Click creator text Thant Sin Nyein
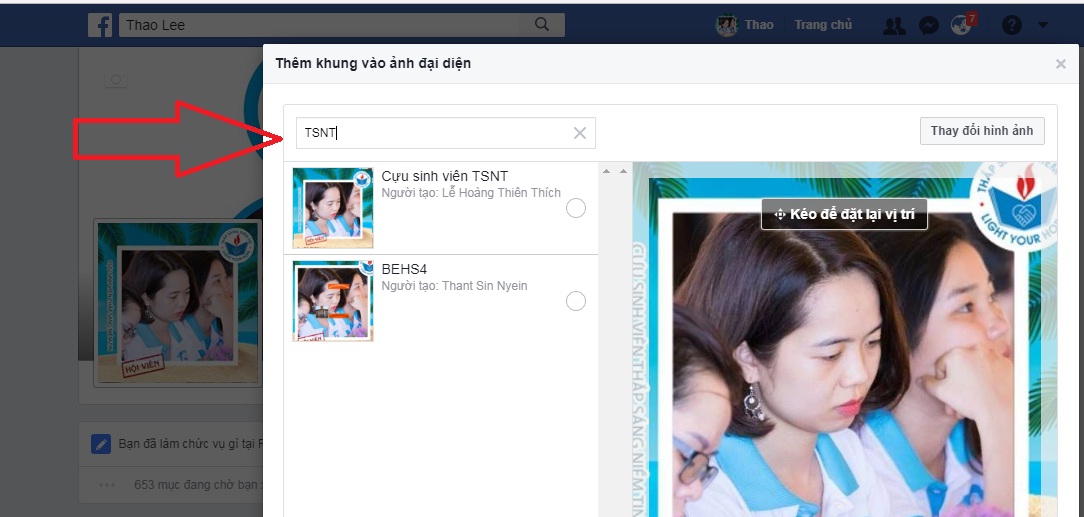 pyautogui.click(x=484, y=285)
